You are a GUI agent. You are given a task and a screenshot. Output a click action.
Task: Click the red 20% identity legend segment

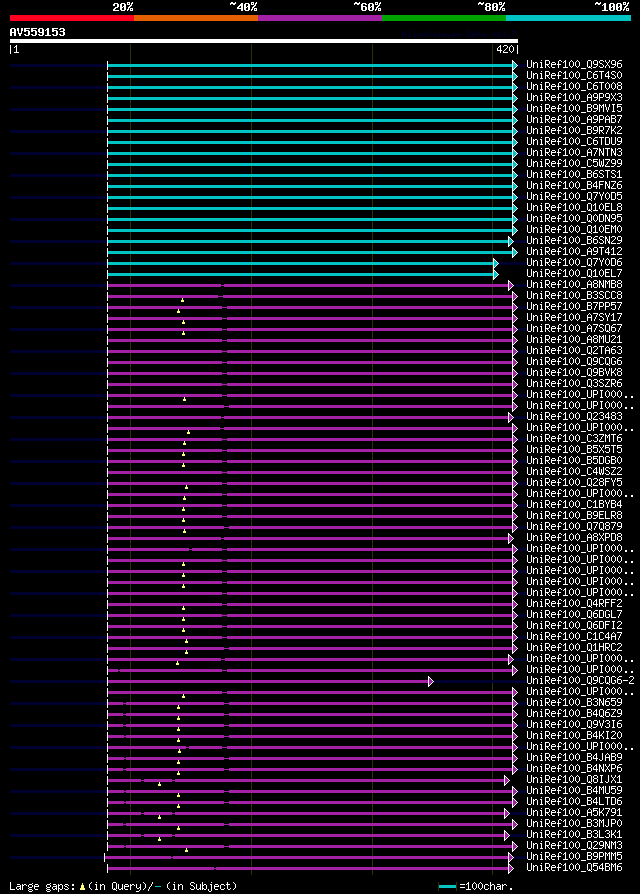pyautogui.click(x=72, y=18)
